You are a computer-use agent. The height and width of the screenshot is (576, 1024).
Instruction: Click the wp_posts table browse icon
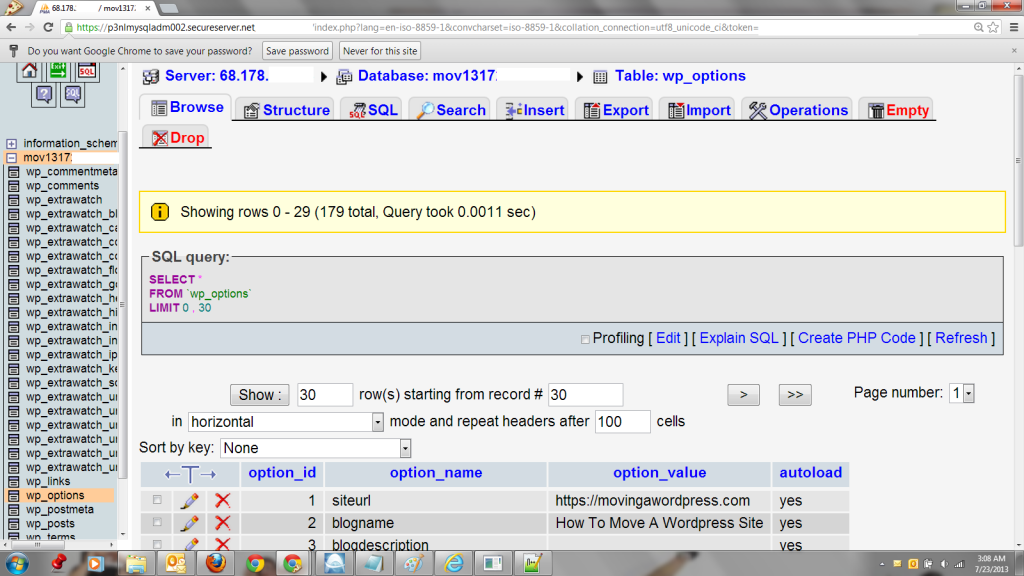click(x=14, y=524)
